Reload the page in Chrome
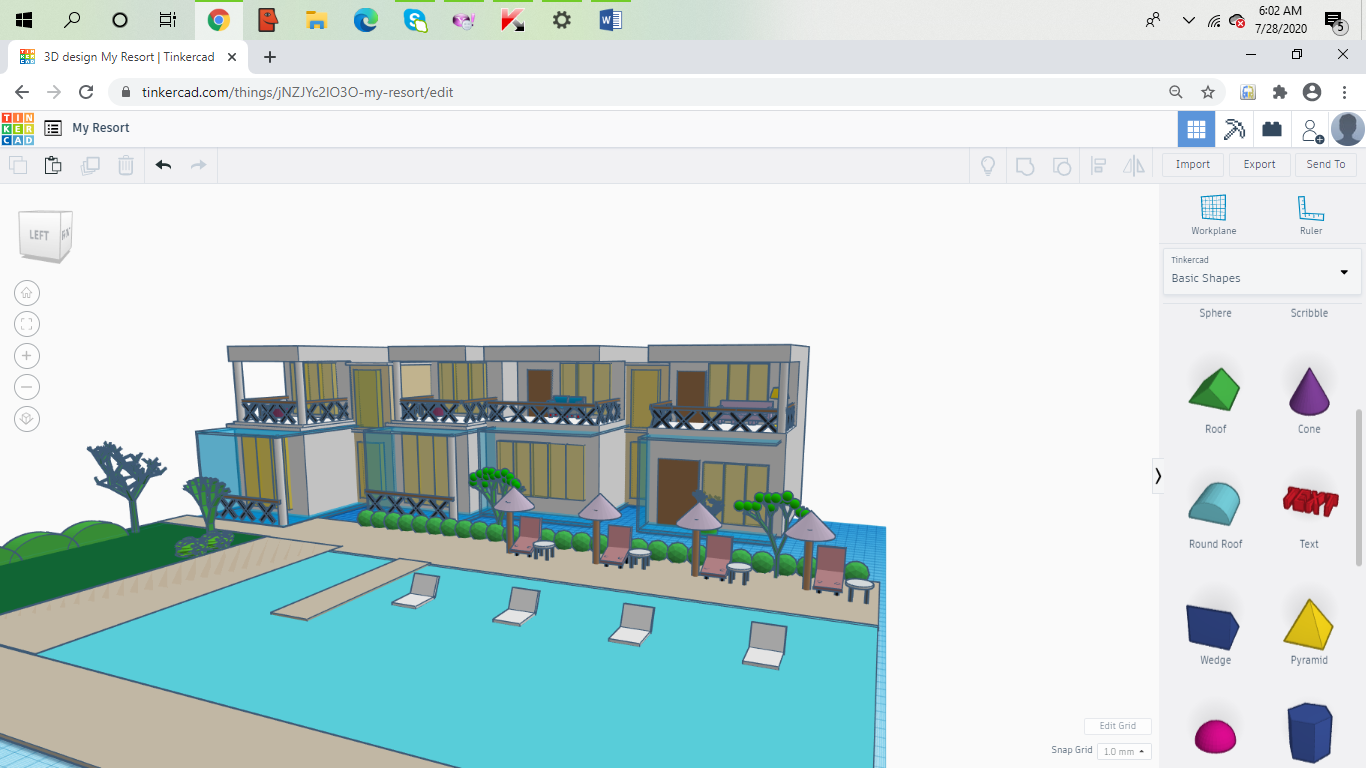This screenshot has width=1366, height=768. (86, 92)
